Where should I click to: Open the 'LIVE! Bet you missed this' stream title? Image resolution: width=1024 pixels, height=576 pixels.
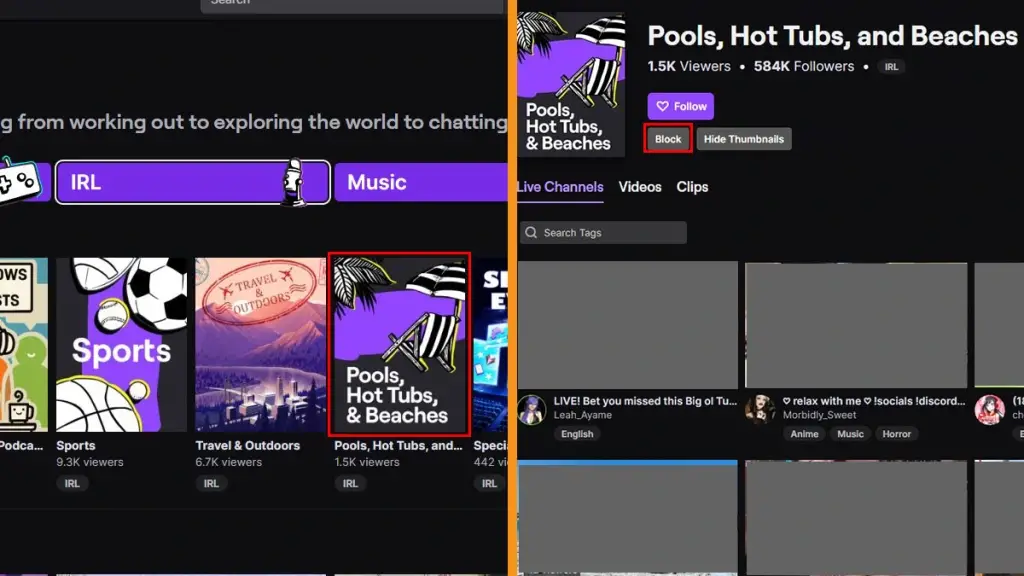point(645,401)
